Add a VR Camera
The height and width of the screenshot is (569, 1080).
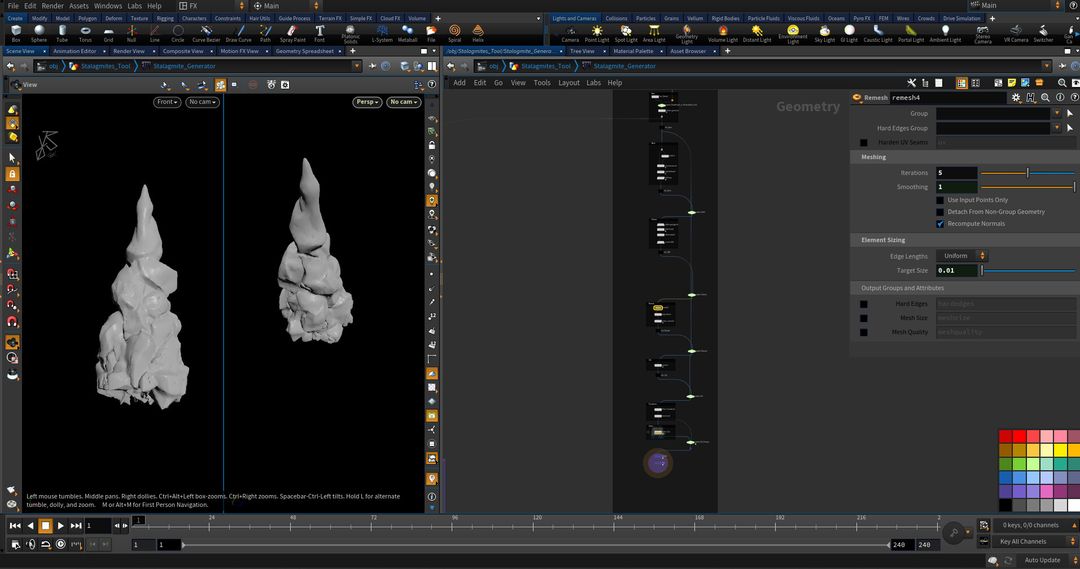point(1016,33)
